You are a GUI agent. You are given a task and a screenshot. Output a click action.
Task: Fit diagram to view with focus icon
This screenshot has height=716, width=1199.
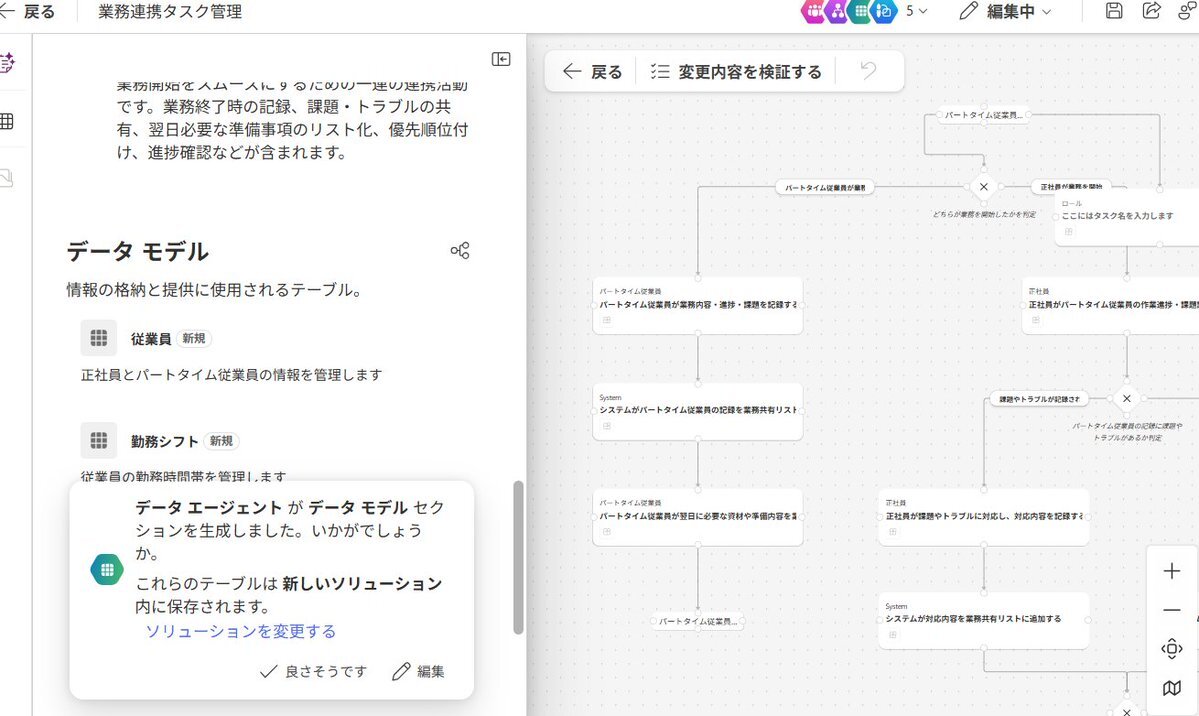[x=1172, y=649]
